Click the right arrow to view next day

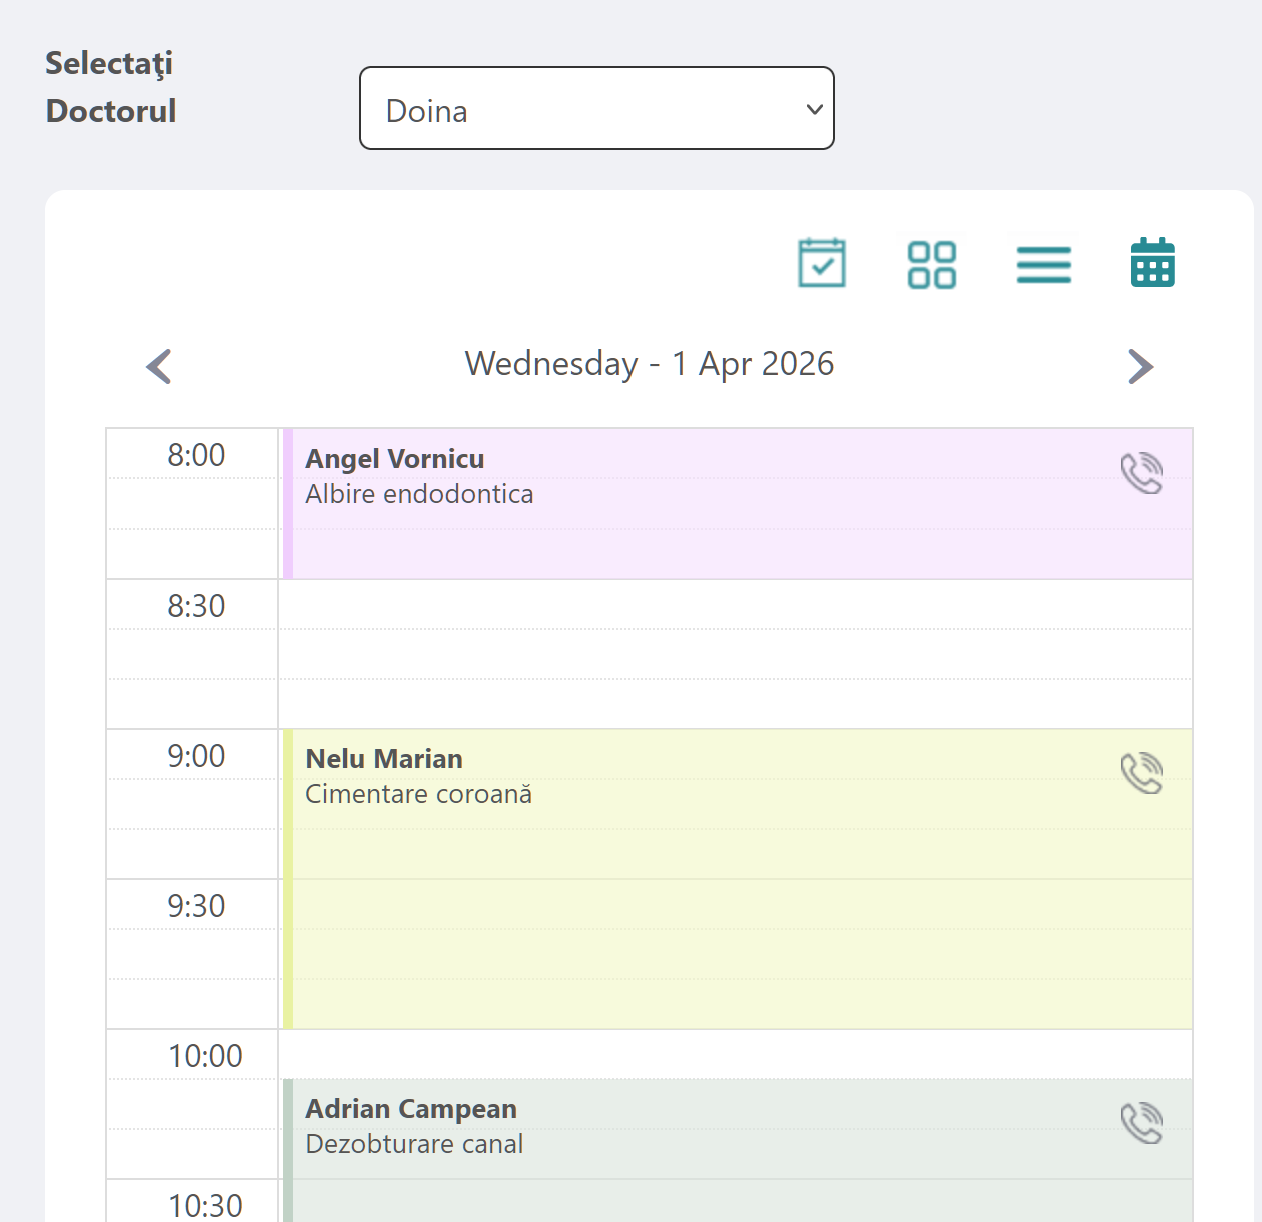[1139, 366]
